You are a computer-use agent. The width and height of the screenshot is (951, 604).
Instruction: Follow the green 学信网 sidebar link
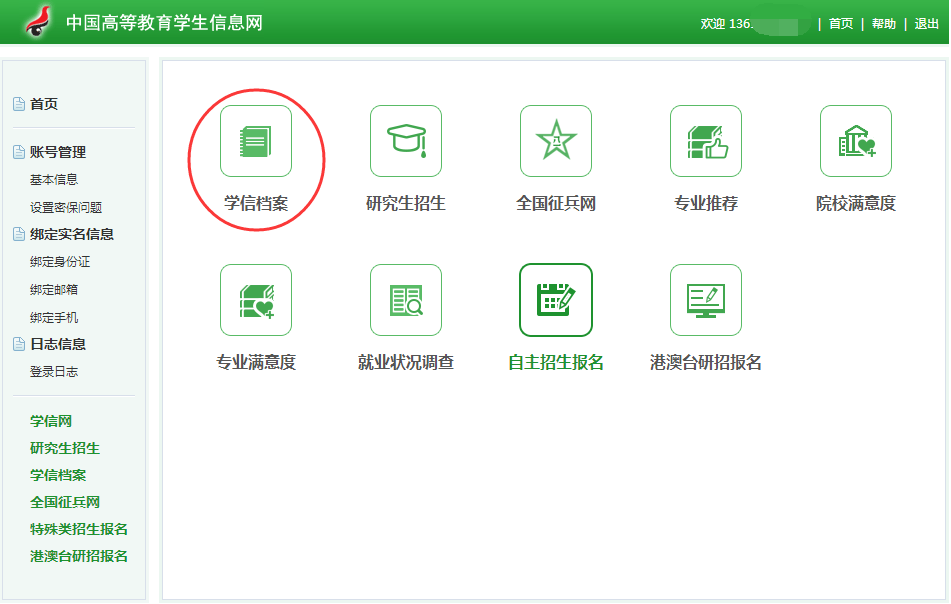(x=51, y=421)
